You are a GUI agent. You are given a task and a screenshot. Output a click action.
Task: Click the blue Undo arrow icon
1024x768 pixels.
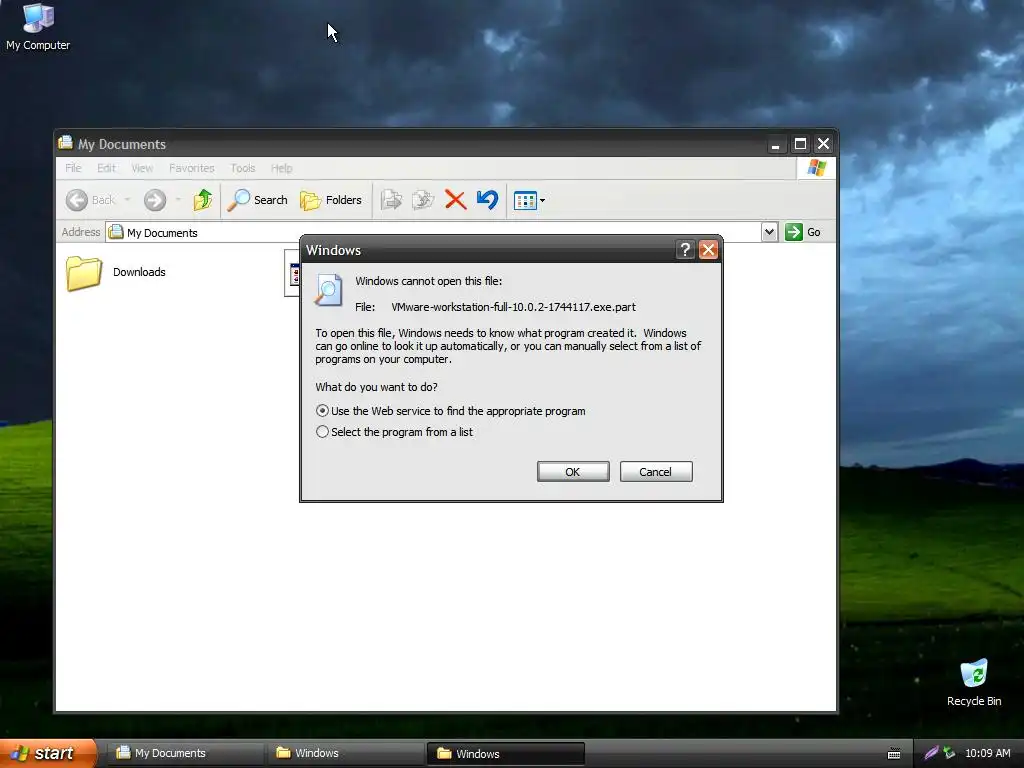click(x=487, y=200)
